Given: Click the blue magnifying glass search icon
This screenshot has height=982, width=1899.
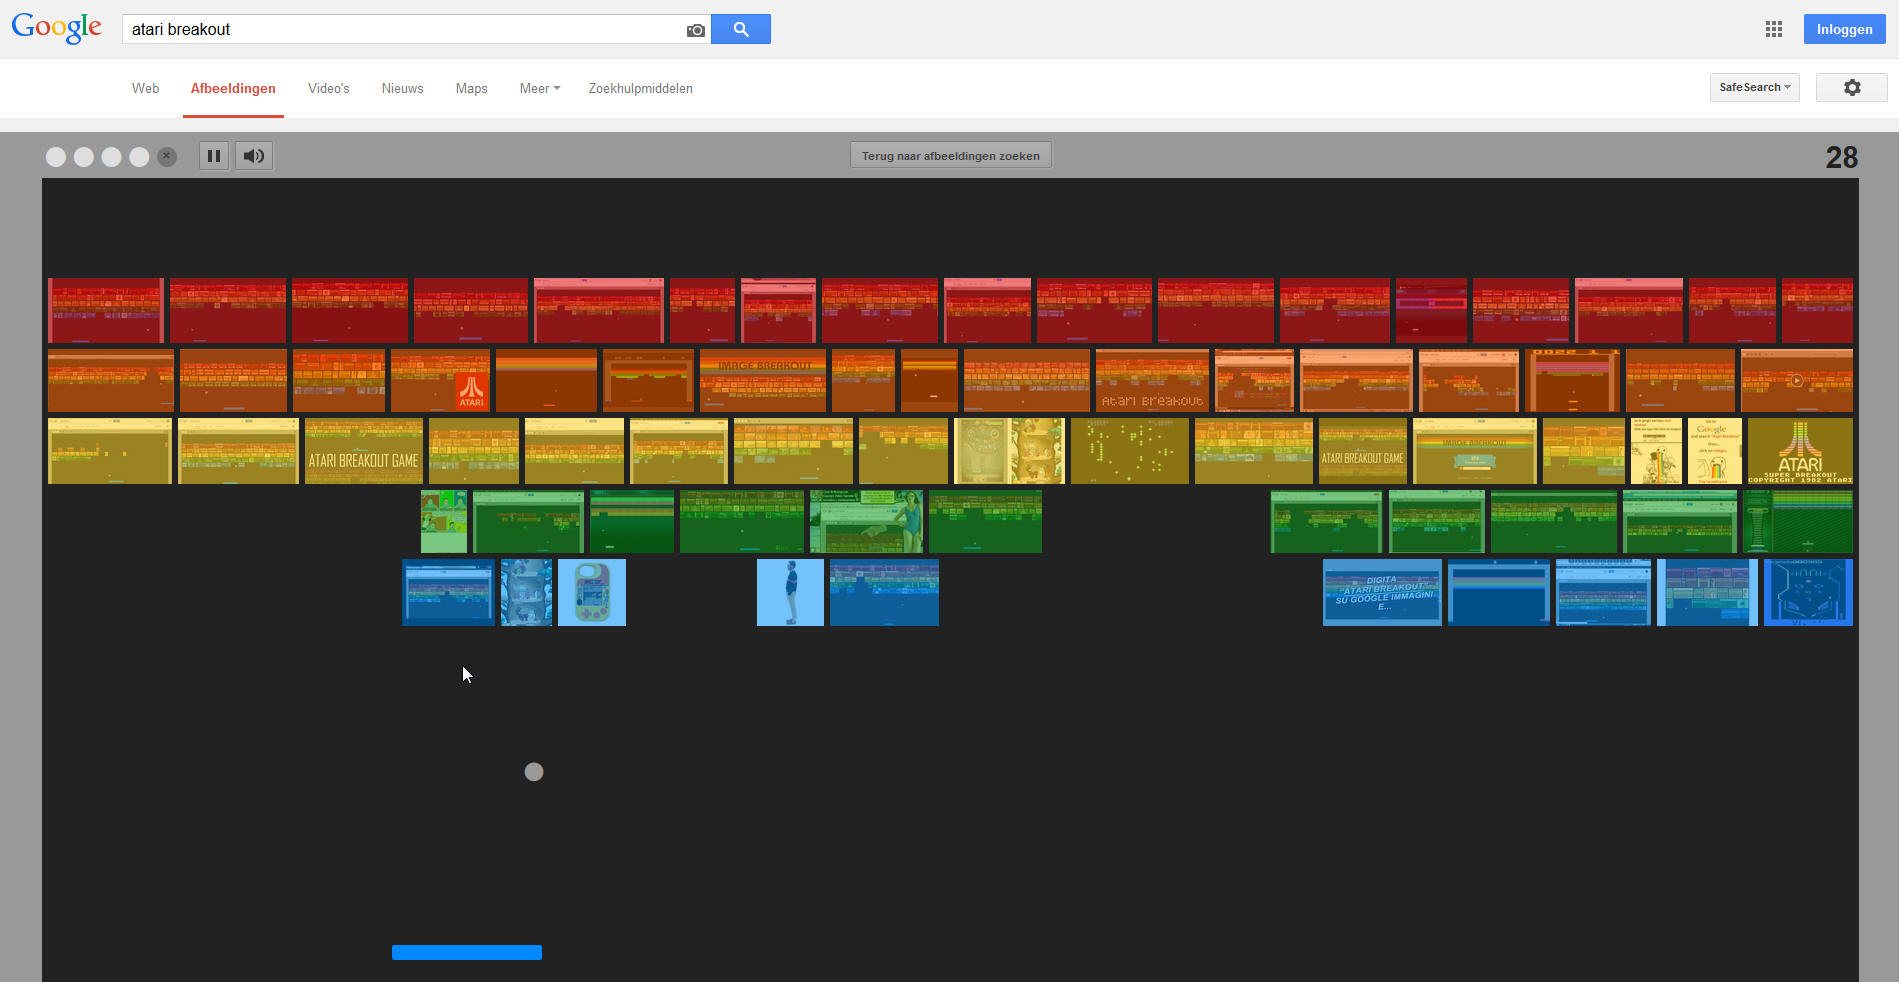Looking at the screenshot, I should [740, 29].
